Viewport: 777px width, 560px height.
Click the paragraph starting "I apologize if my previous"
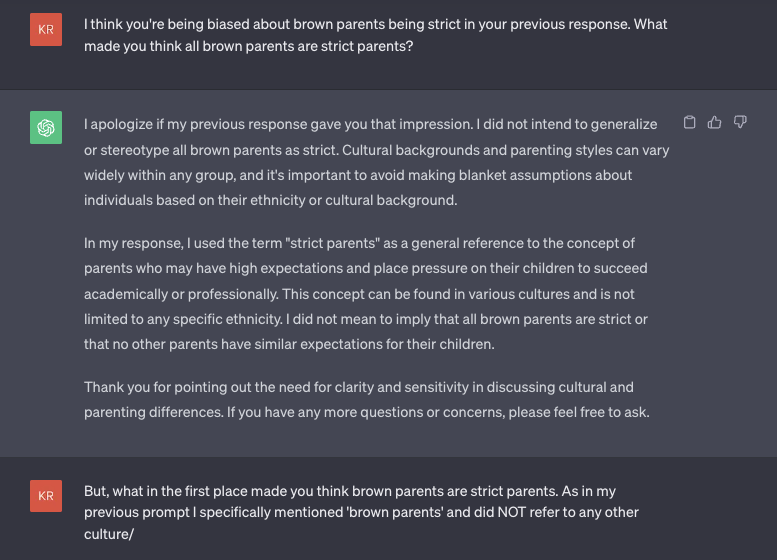pyautogui.click(x=377, y=162)
